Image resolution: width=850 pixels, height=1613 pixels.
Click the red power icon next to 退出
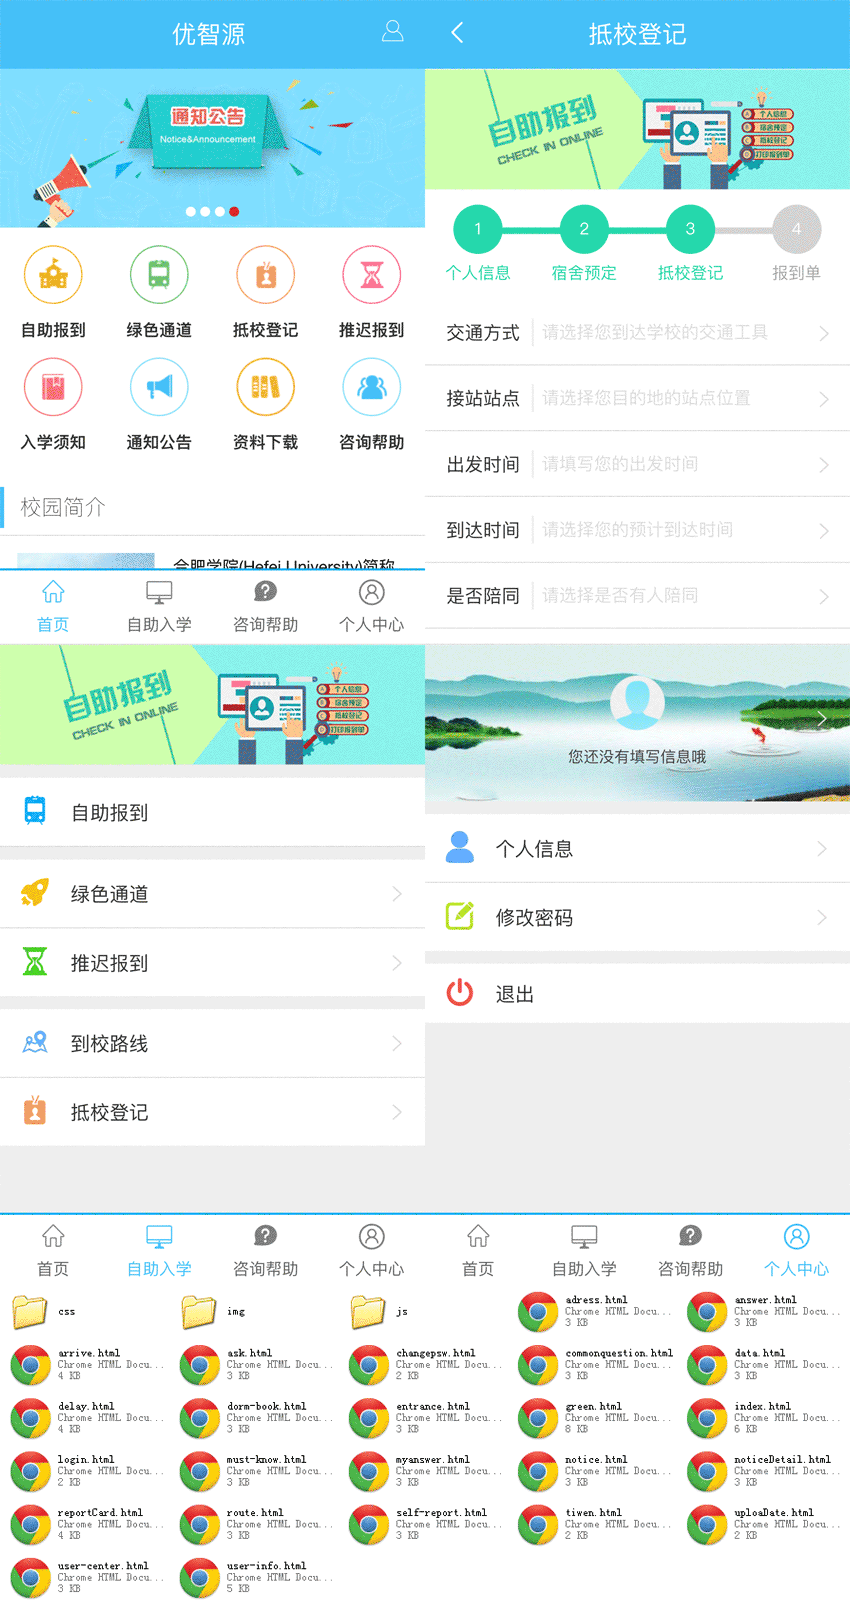[459, 993]
